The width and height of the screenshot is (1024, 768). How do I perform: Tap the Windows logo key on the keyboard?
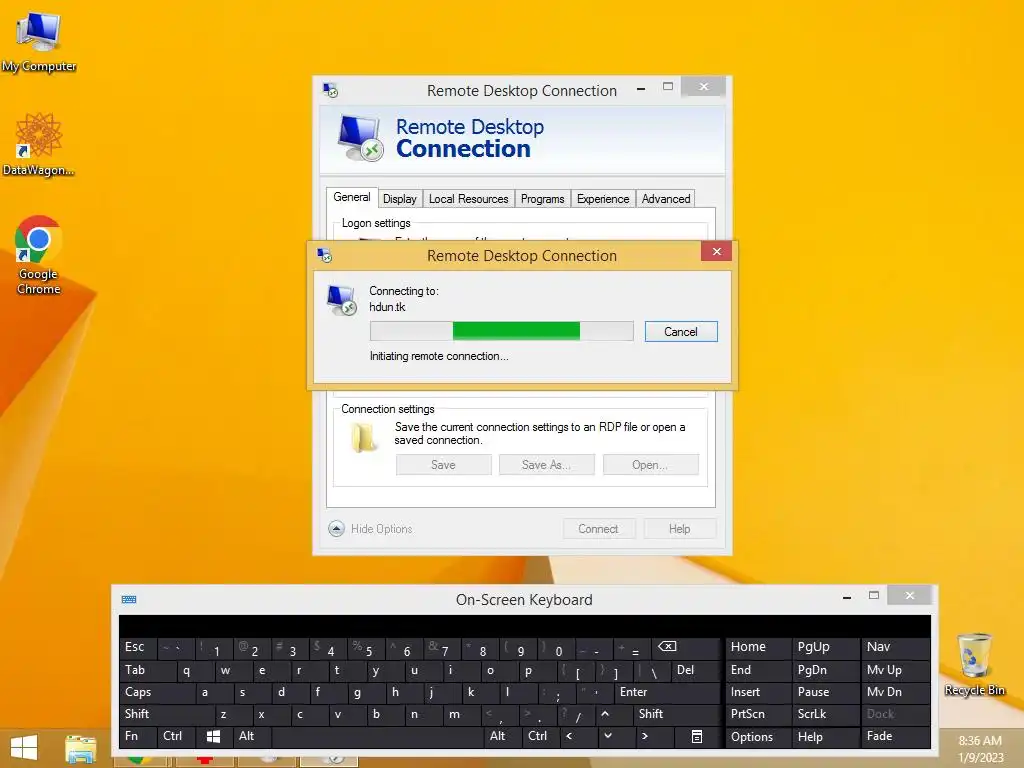pyautogui.click(x=213, y=737)
